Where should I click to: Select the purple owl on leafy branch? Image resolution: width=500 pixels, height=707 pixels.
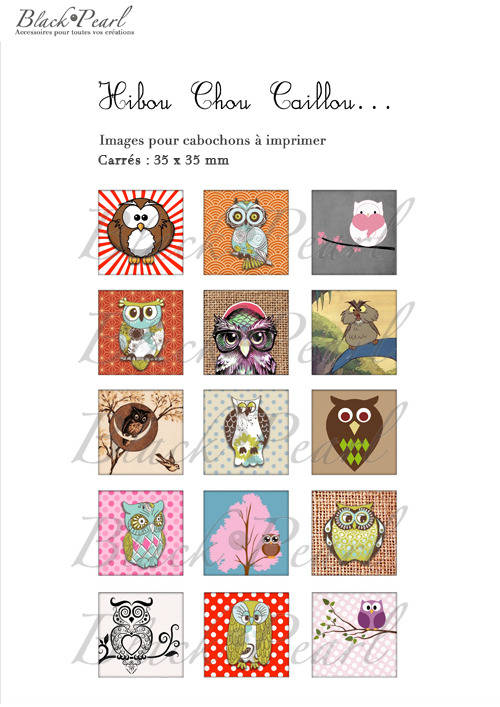(x=354, y=635)
